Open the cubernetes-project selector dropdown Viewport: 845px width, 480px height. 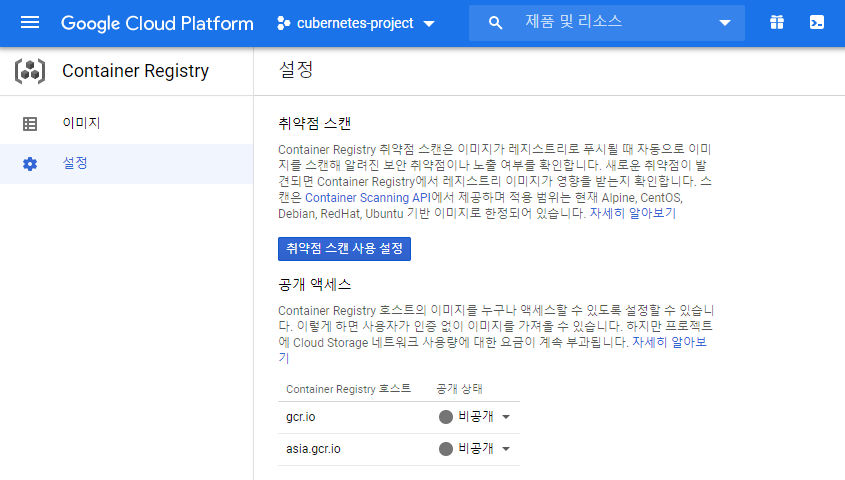(x=356, y=23)
